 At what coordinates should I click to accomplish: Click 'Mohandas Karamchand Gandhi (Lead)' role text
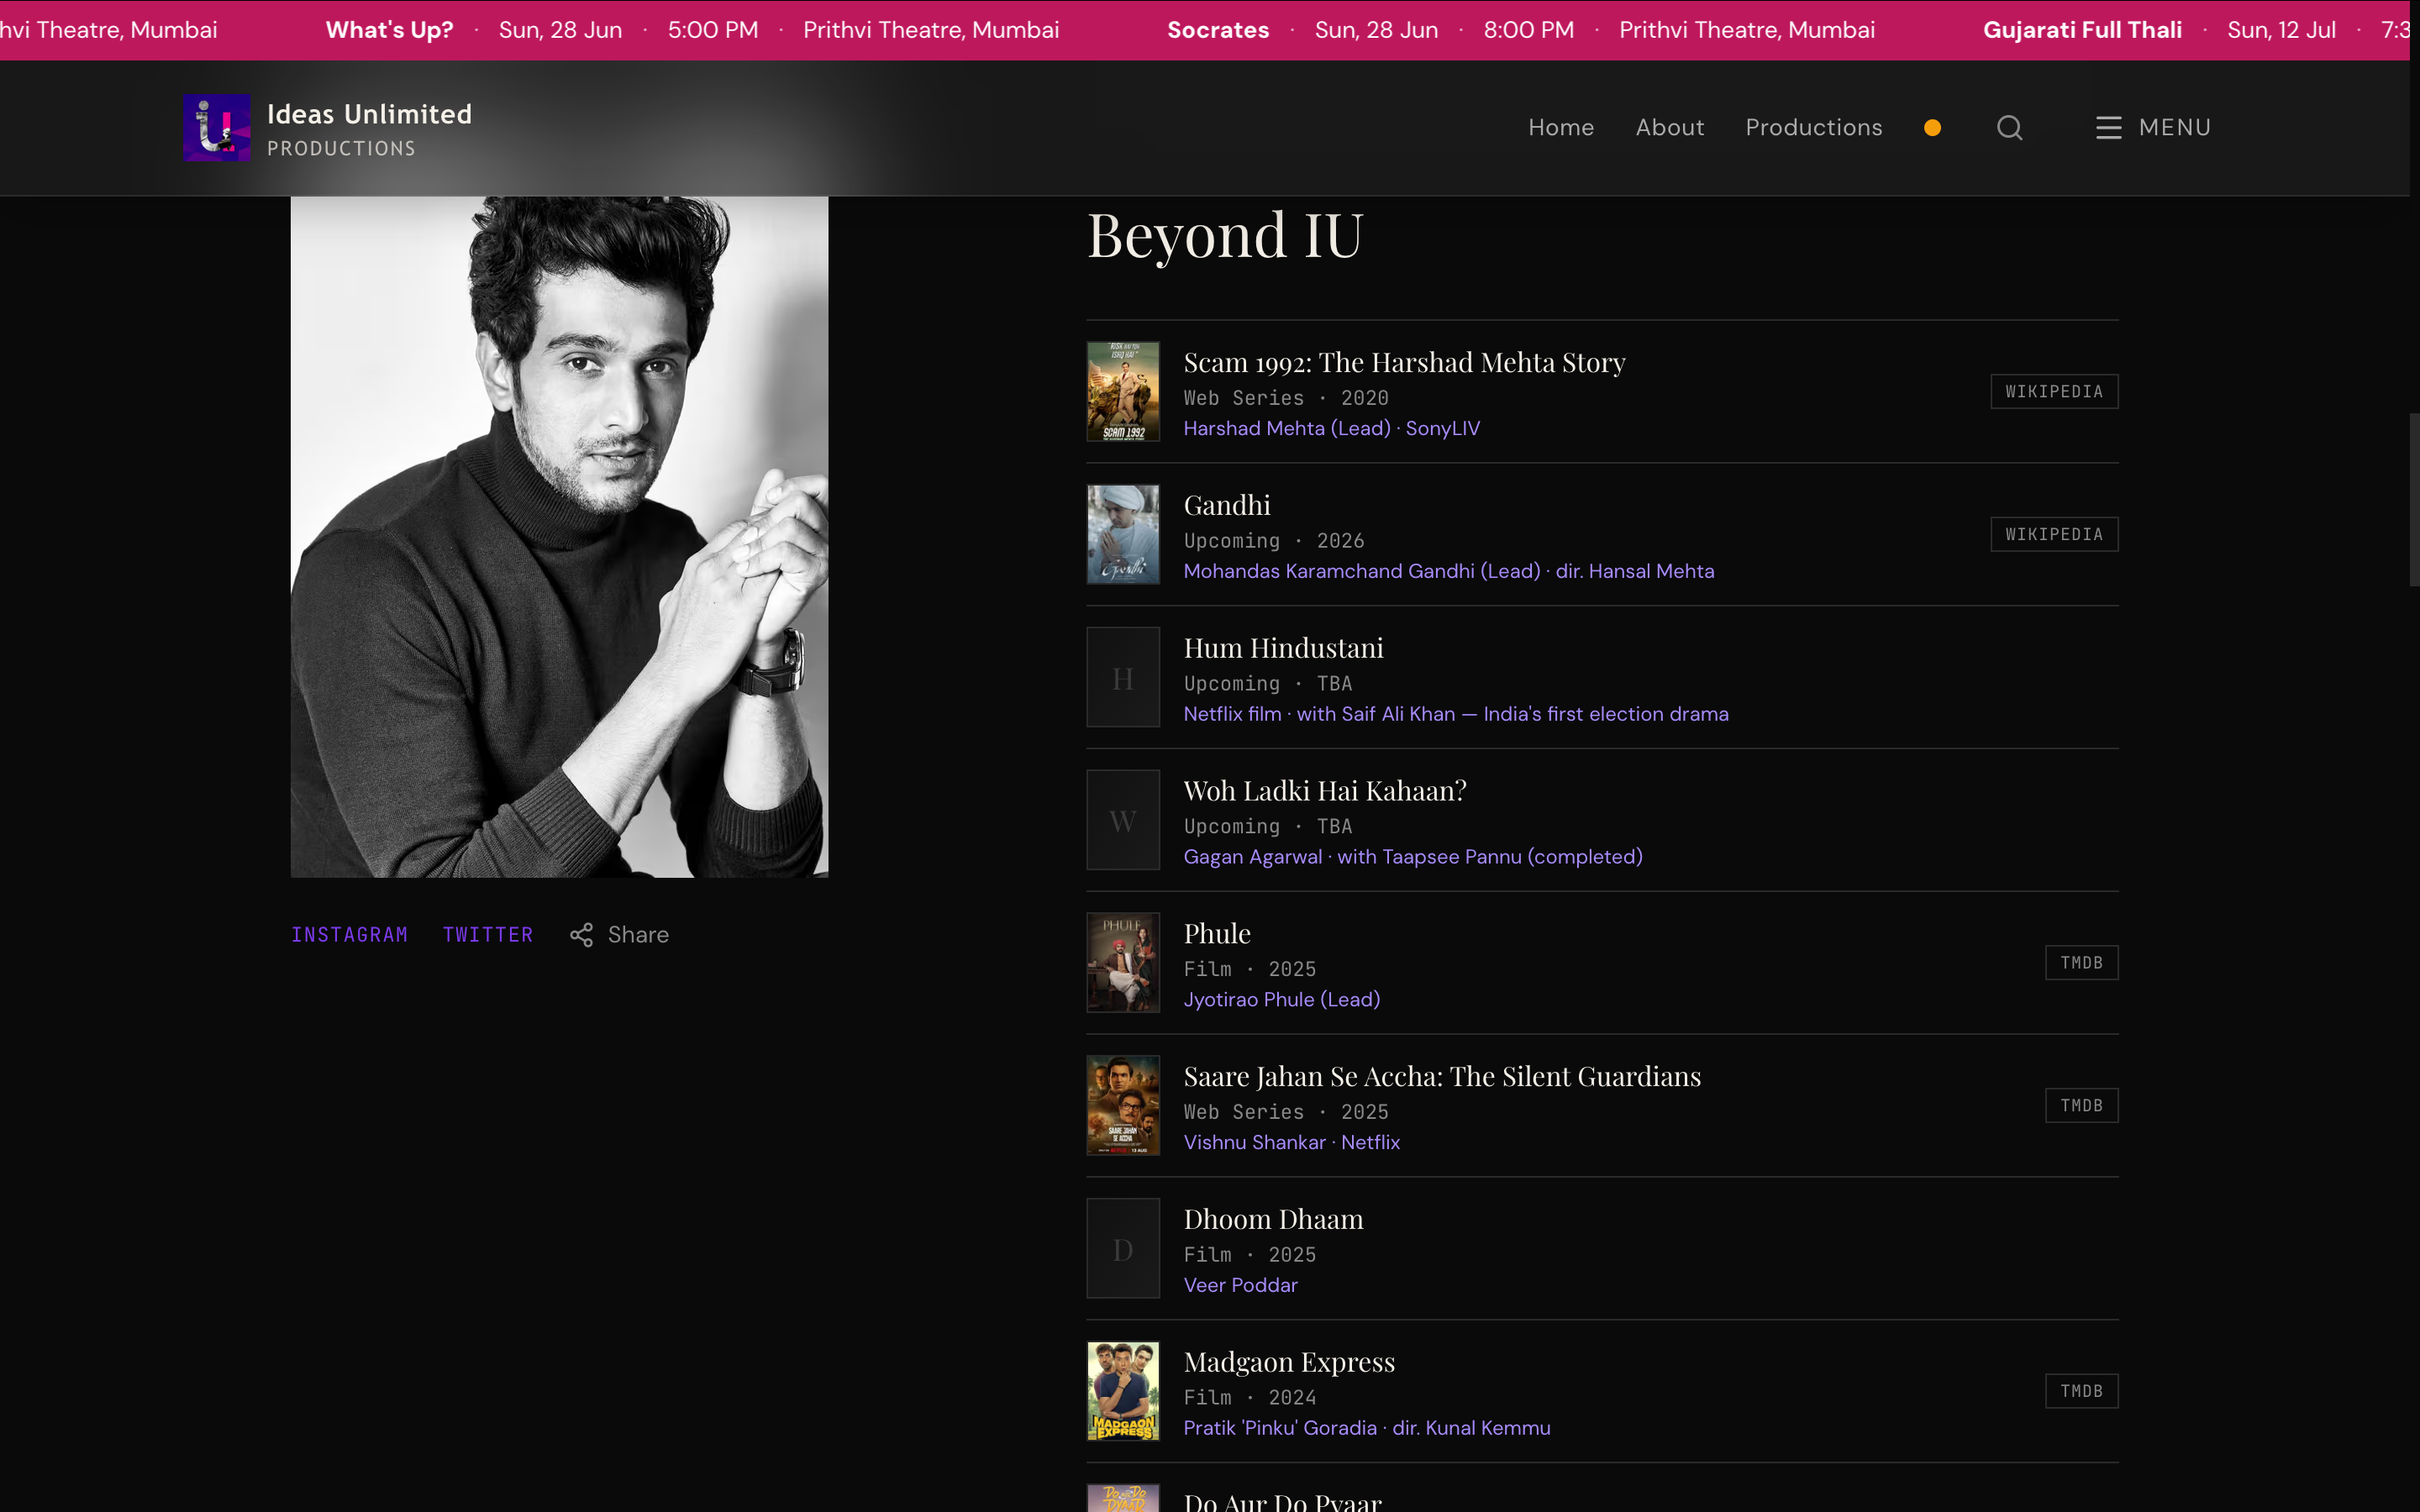[1362, 571]
